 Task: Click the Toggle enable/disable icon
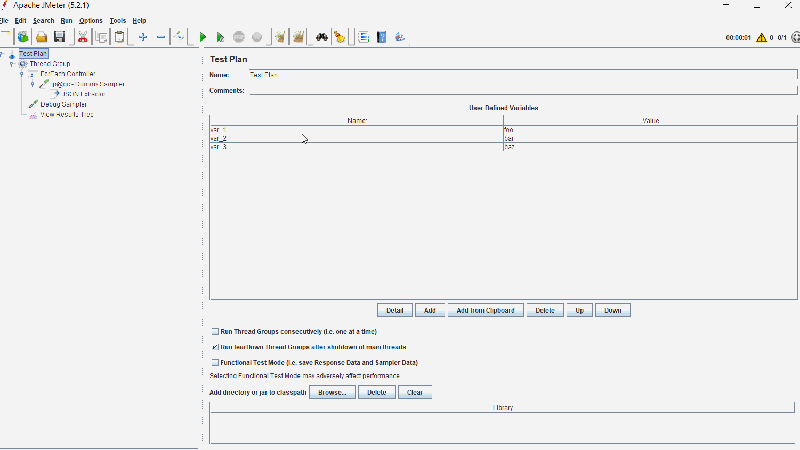[x=179, y=37]
